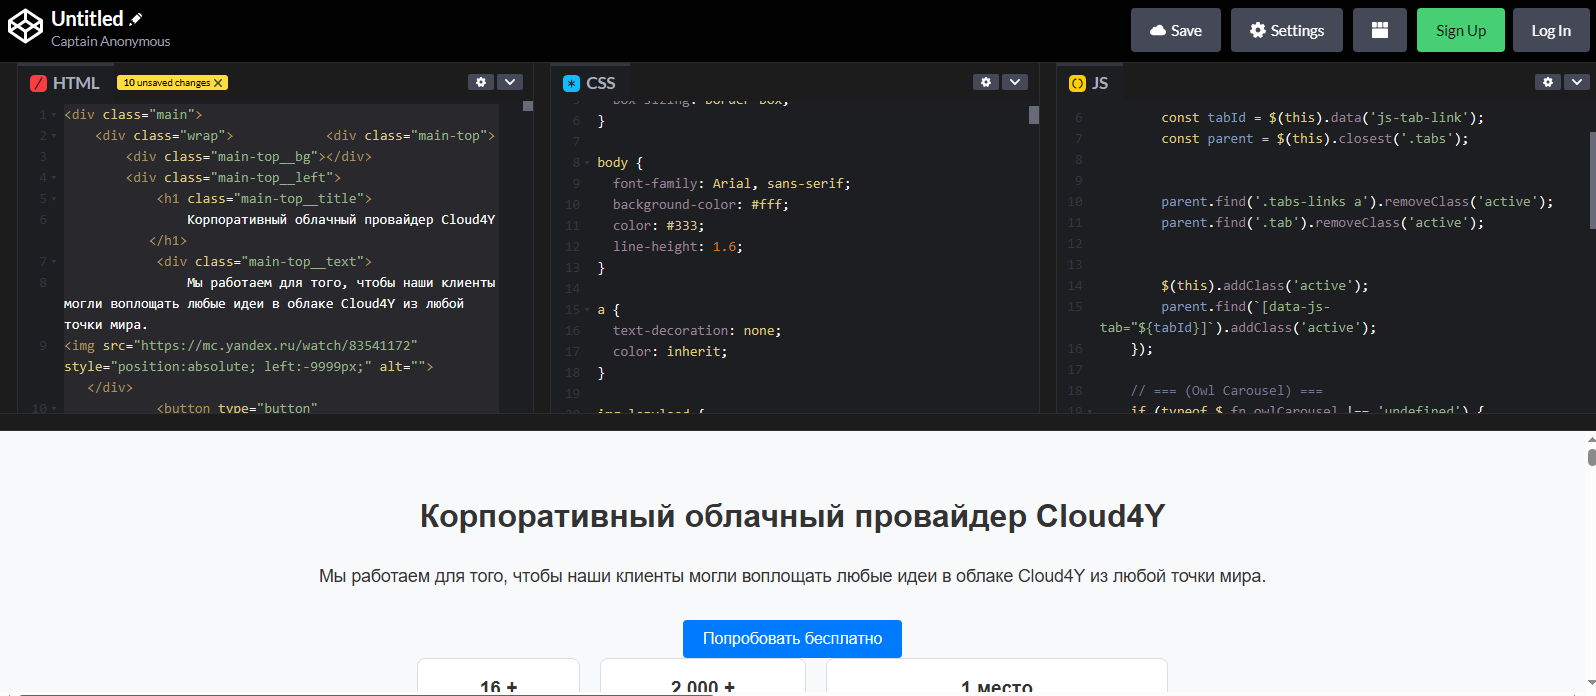
Task: Click the '16 +' stat card
Action: click(x=498, y=678)
